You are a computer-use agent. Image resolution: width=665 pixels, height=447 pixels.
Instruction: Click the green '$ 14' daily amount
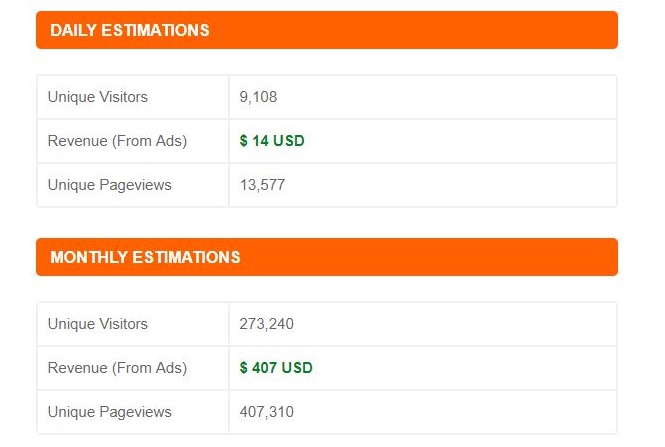pyautogui.click(x=254, y=141)
